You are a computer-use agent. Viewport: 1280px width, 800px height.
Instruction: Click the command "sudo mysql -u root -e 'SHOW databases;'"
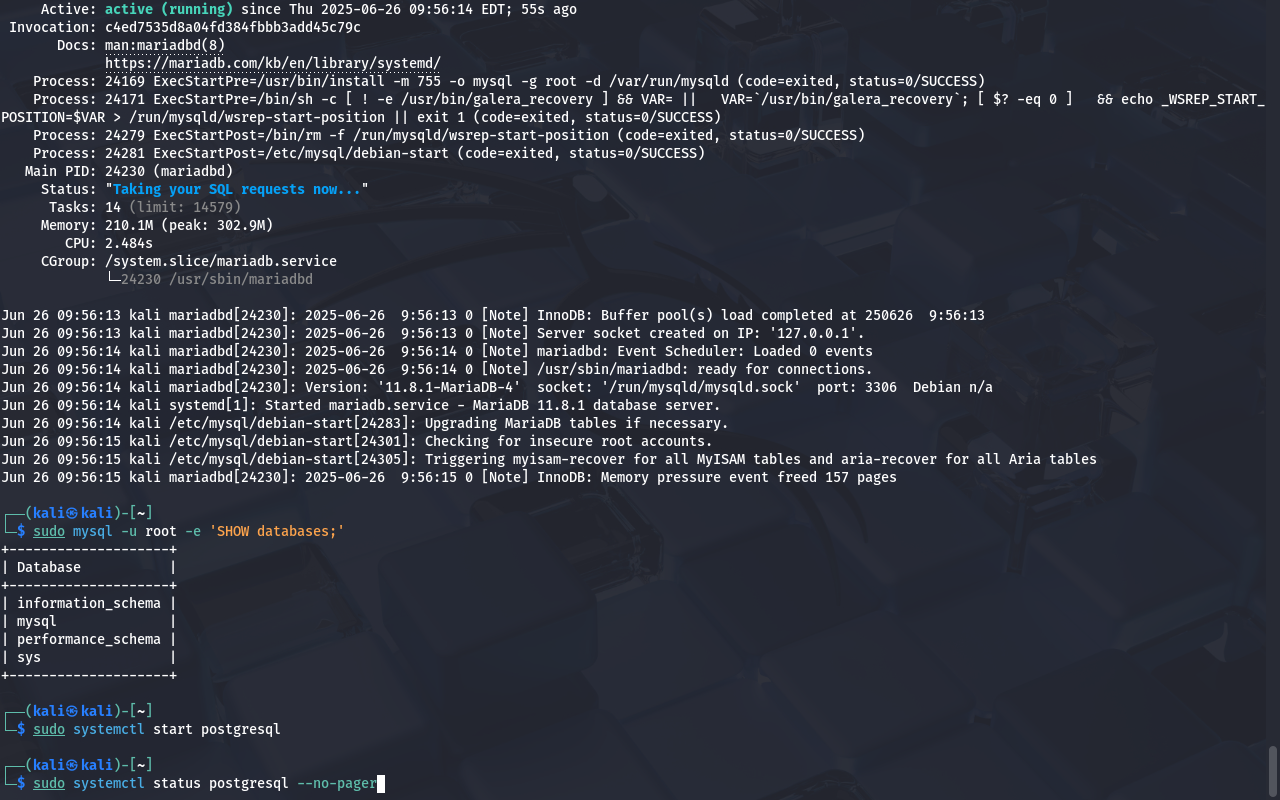coord(189,531)
